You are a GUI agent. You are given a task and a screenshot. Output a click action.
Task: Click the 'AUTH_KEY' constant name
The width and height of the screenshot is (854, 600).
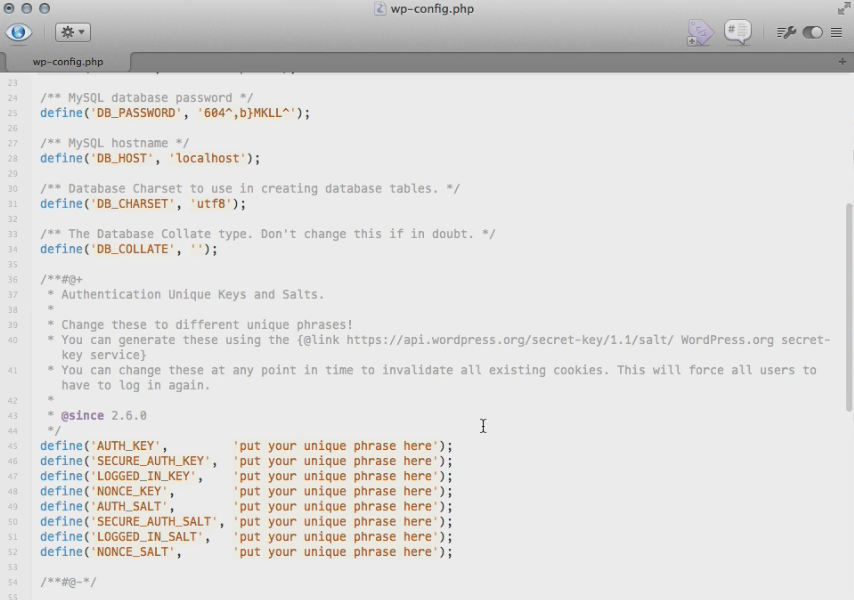click(125, 446)
